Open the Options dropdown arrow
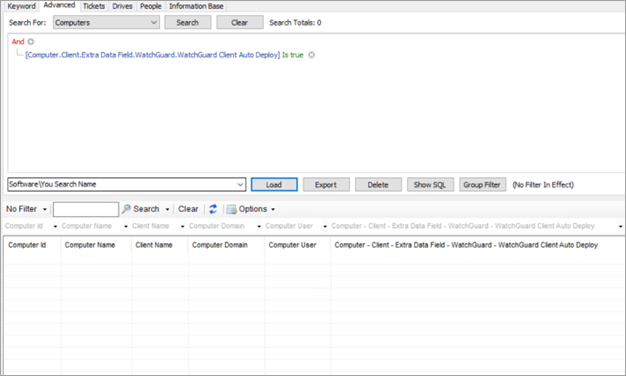The image size is (626, 376). (x=273, y=209)
